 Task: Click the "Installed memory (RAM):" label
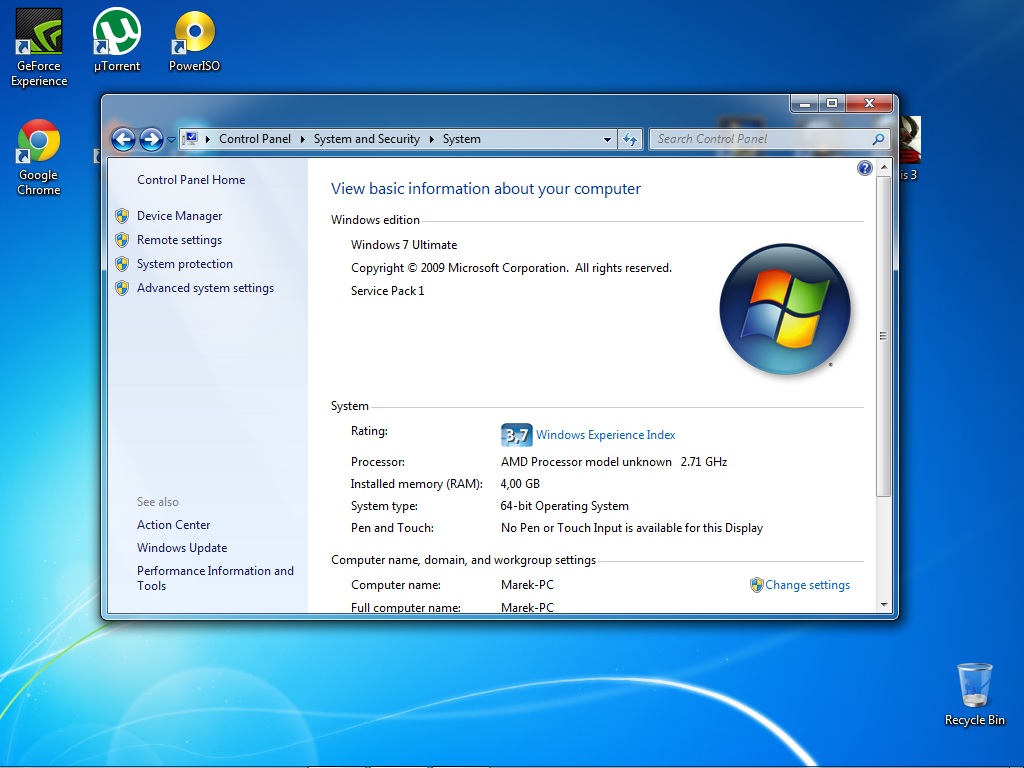click(x=417, y=484)
